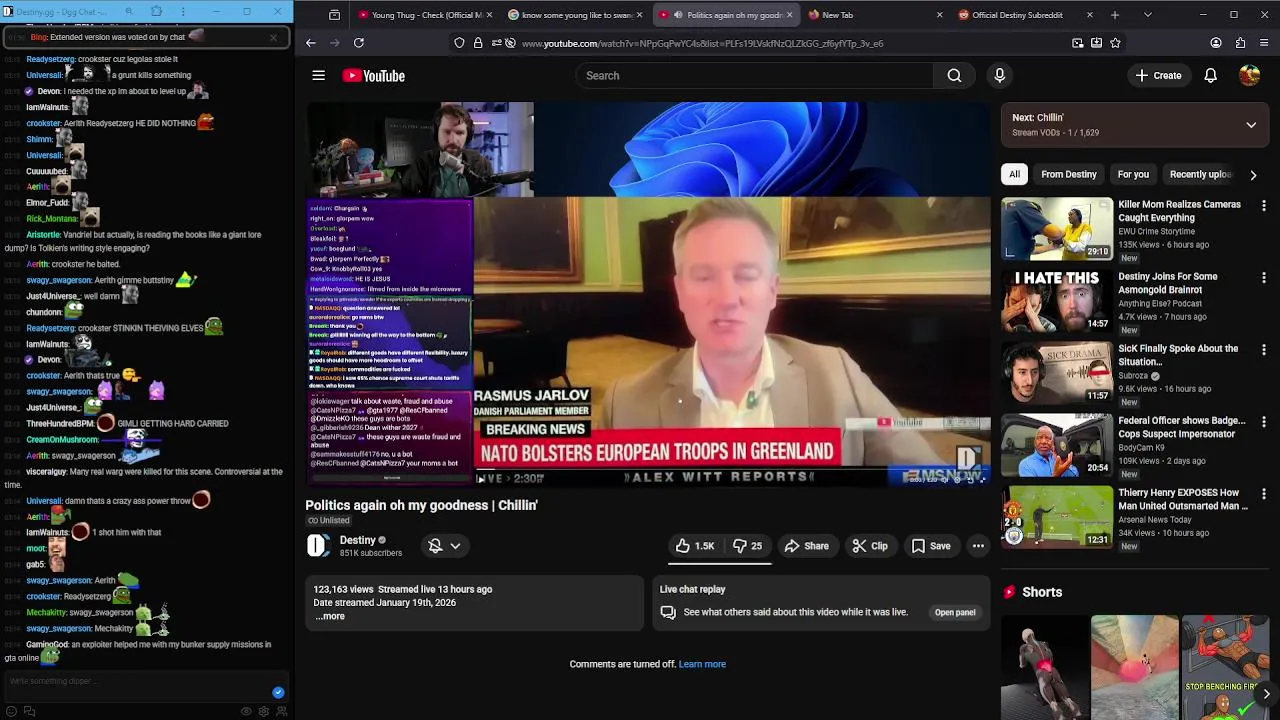Open Federal Officer shows Badge video thumbnail
Viewport: 1280px width, 720px height.
[x=1057, y=445]
